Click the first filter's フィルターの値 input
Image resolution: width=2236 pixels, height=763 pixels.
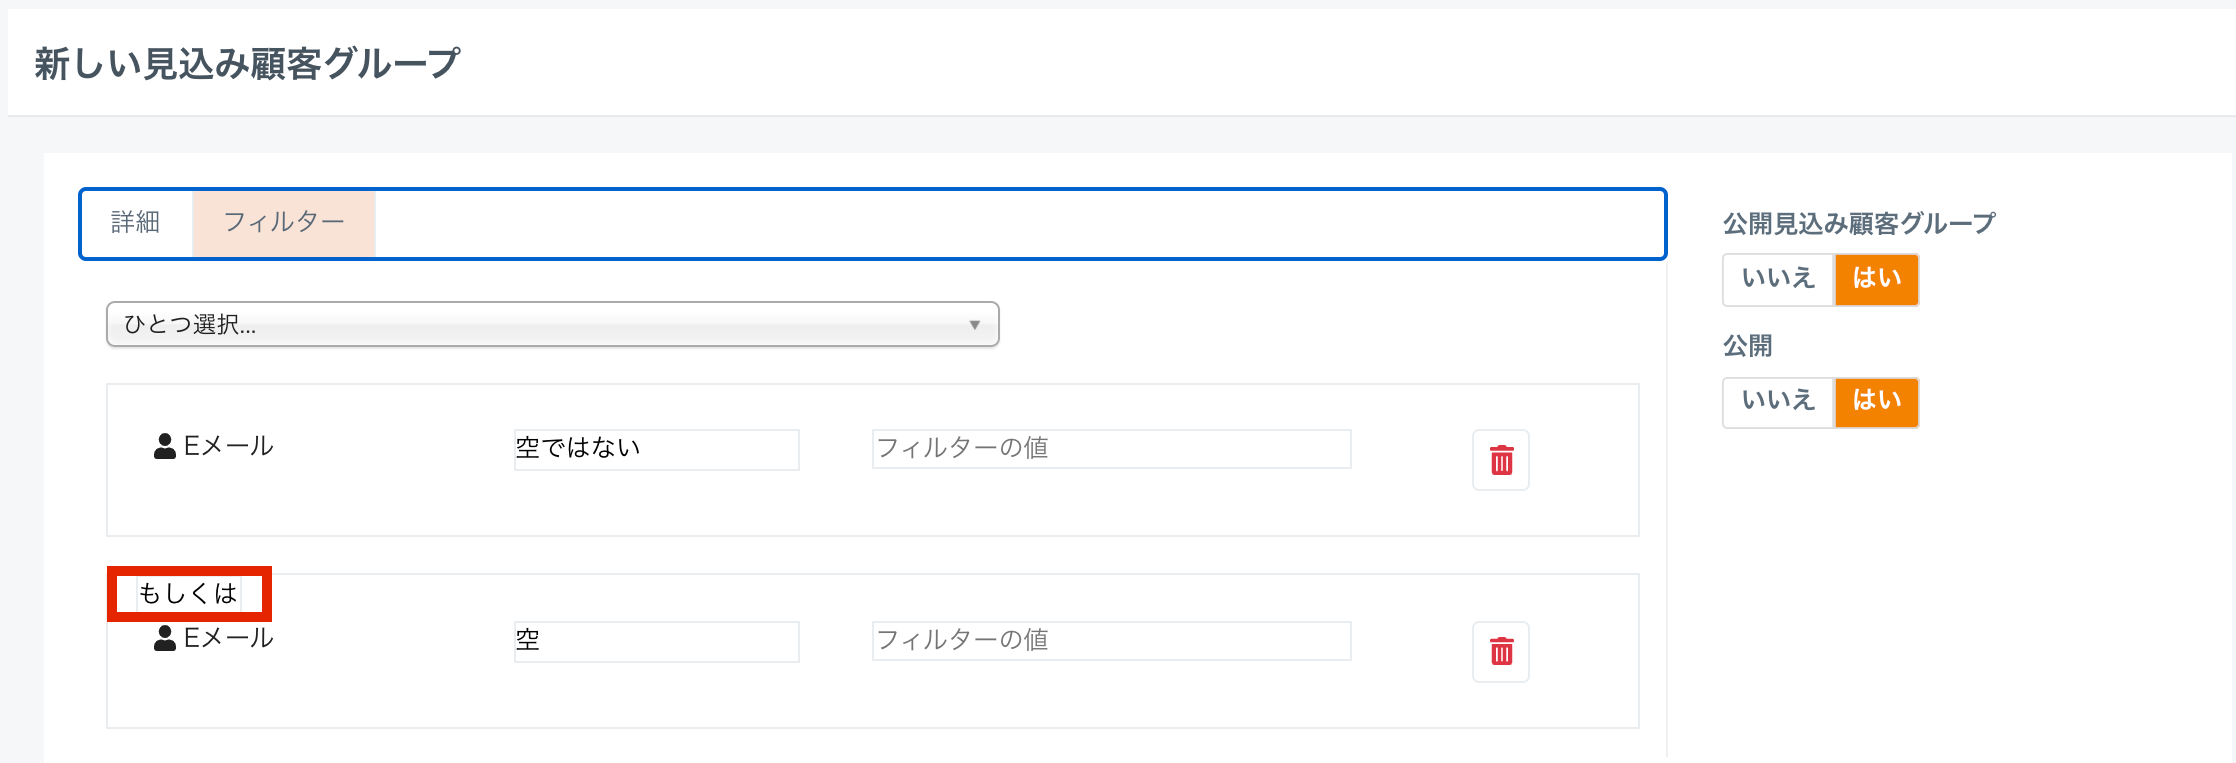click(x=1111, y=449)
